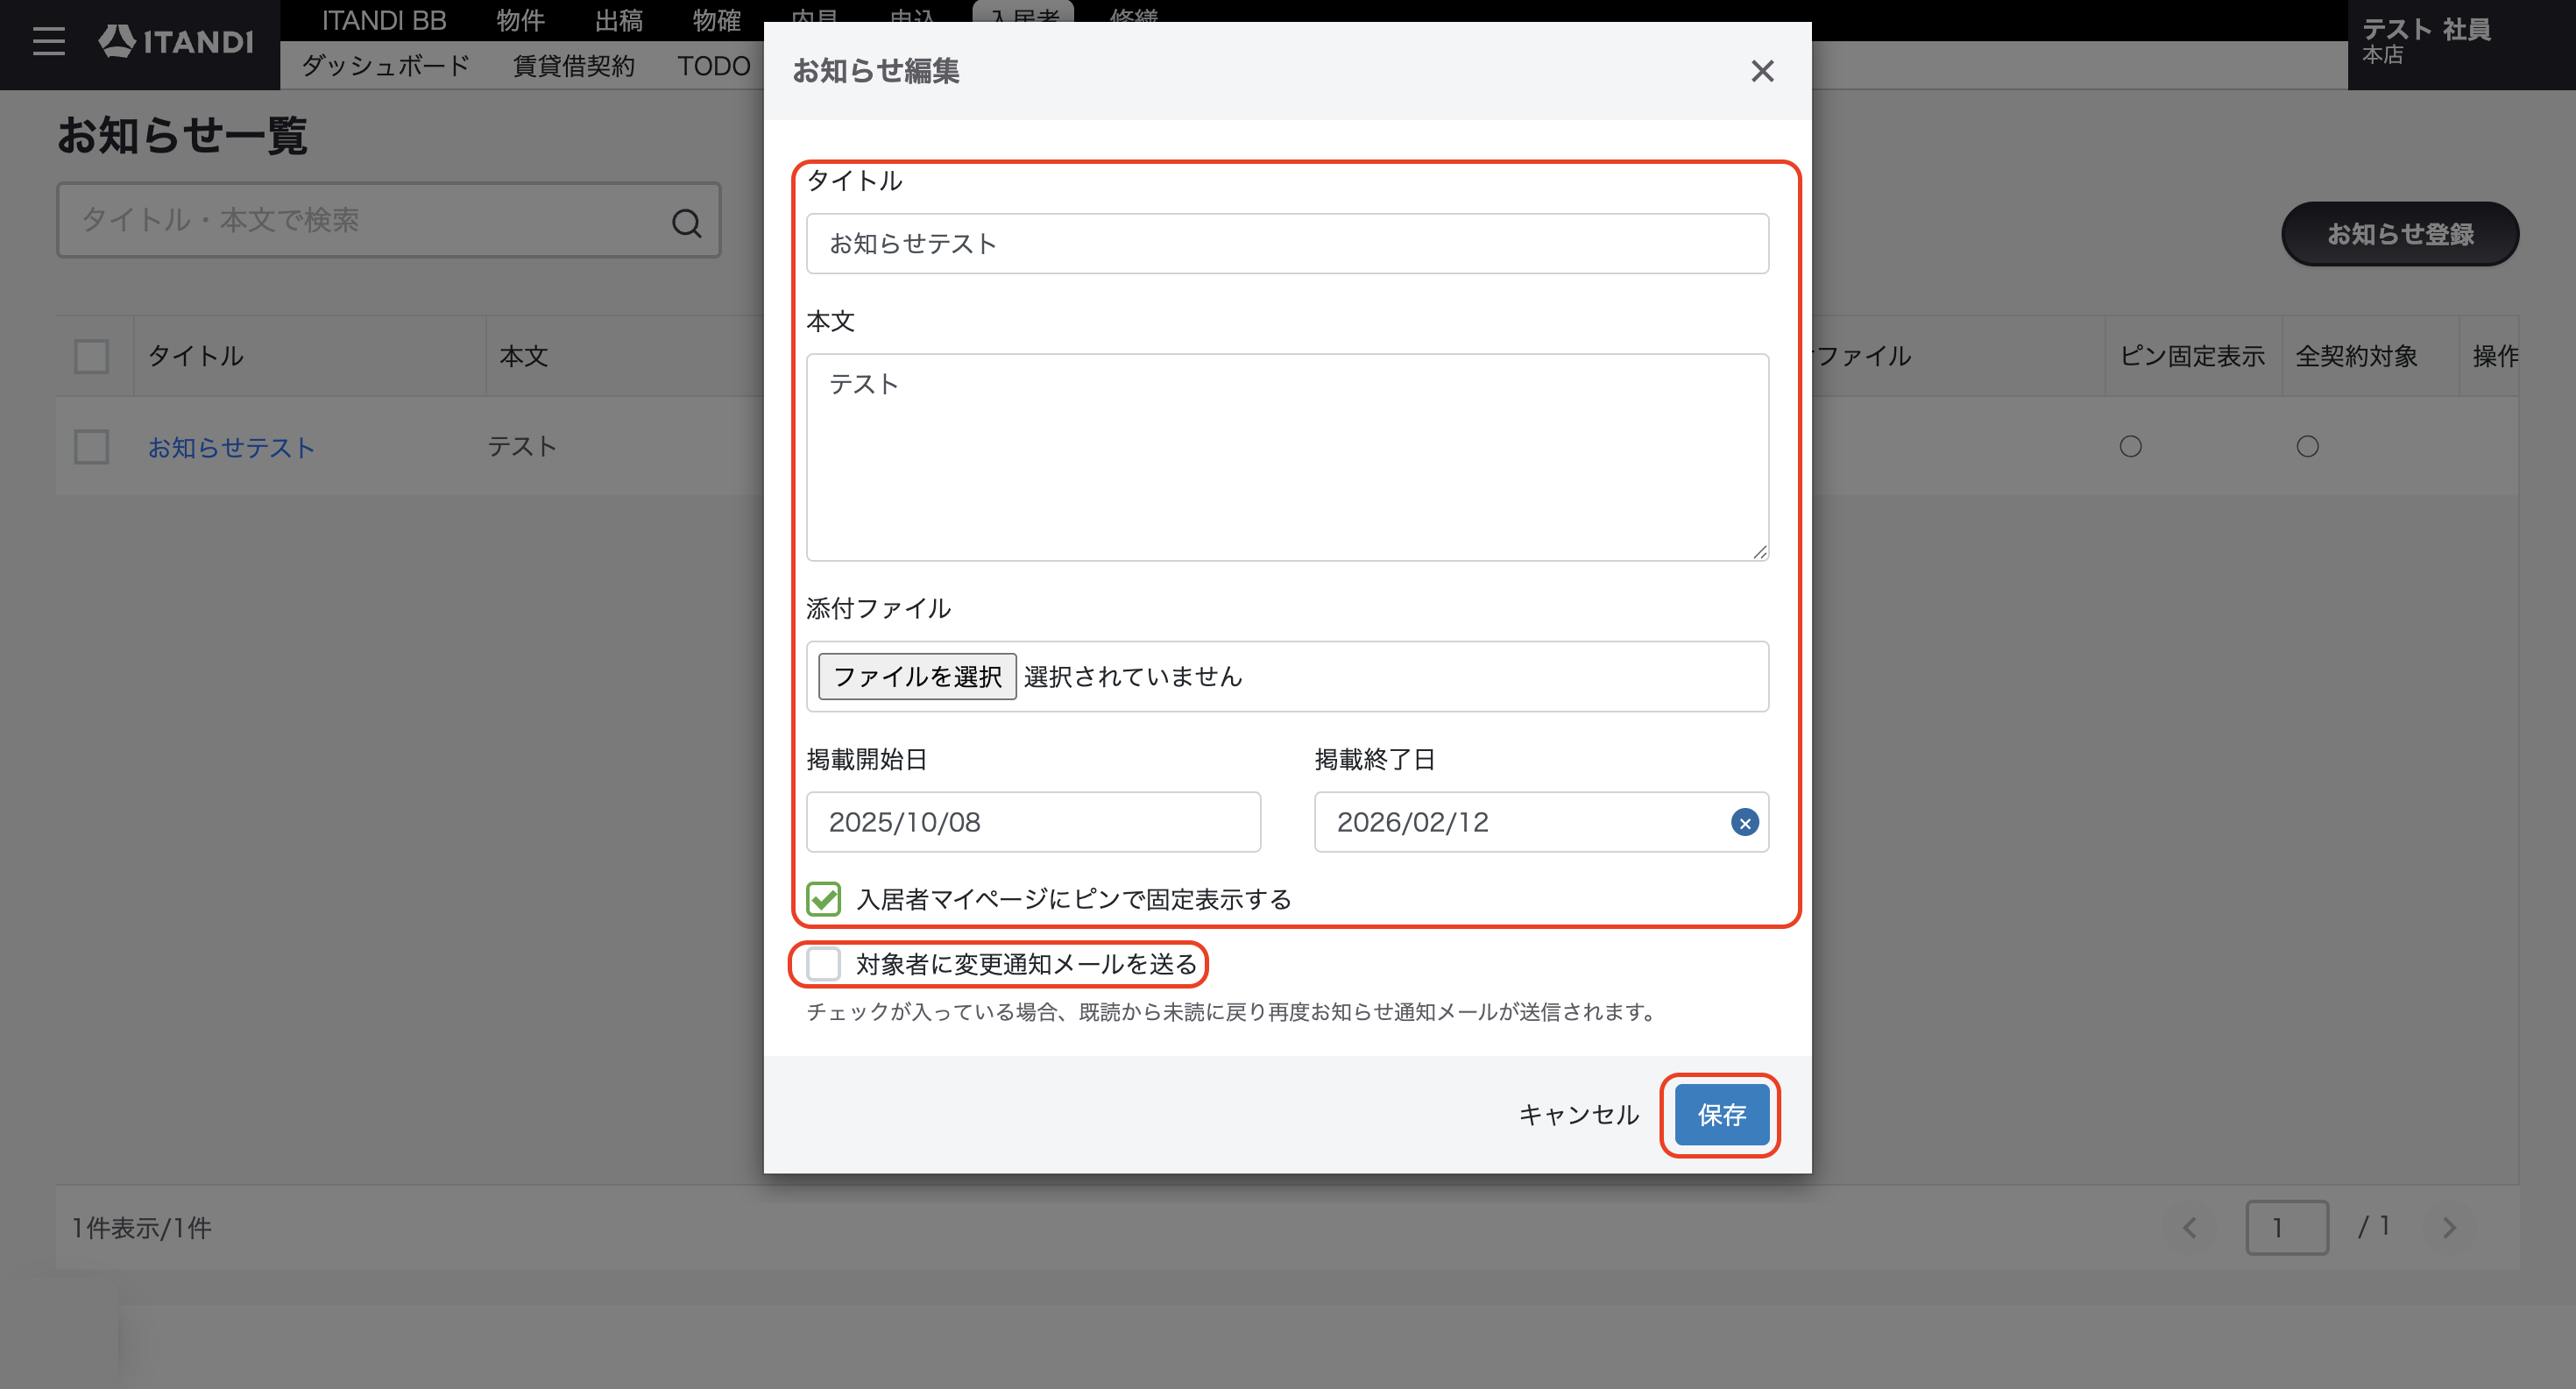Switch to the TODO tab
This screenshot has height=1389, width=2576.
(x=713, y=66)
